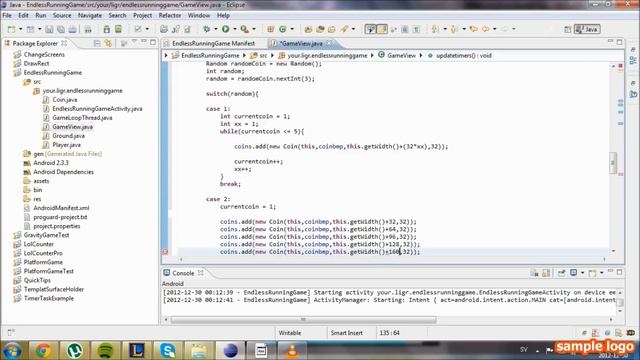Open uTorrent from the taskbar
The image size is (640, 360).
(74, 350)
